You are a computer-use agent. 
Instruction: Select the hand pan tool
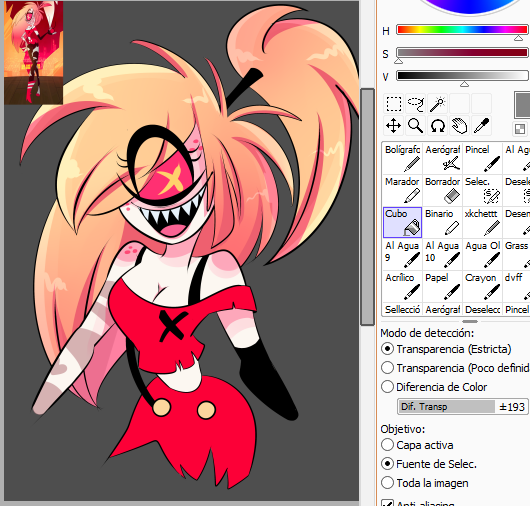[459, 126]
